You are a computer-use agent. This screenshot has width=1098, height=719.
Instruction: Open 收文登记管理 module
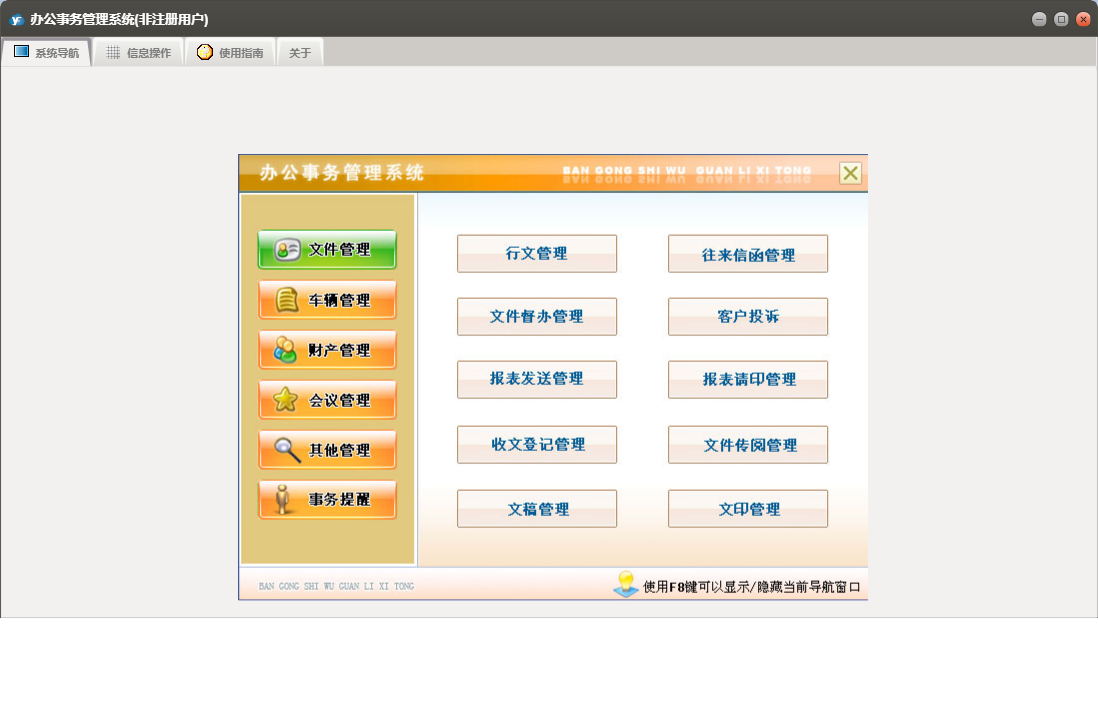(x=537, y=445)
